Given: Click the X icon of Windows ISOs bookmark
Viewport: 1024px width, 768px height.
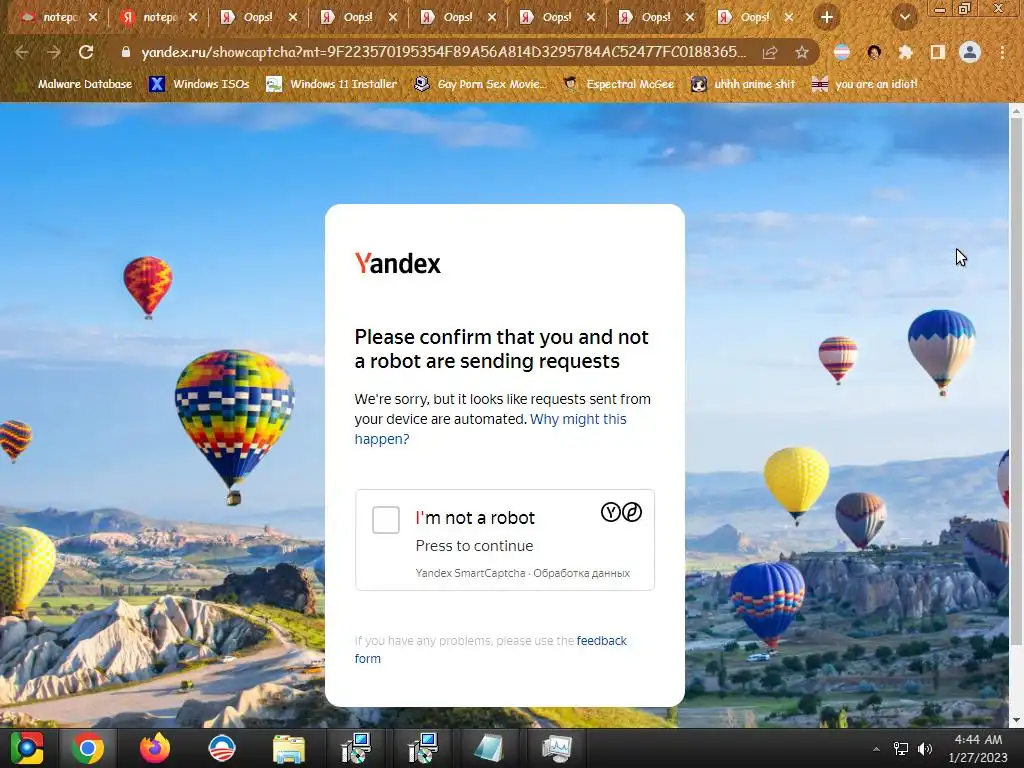Looking at the screenshot, I should coord(157,84).
